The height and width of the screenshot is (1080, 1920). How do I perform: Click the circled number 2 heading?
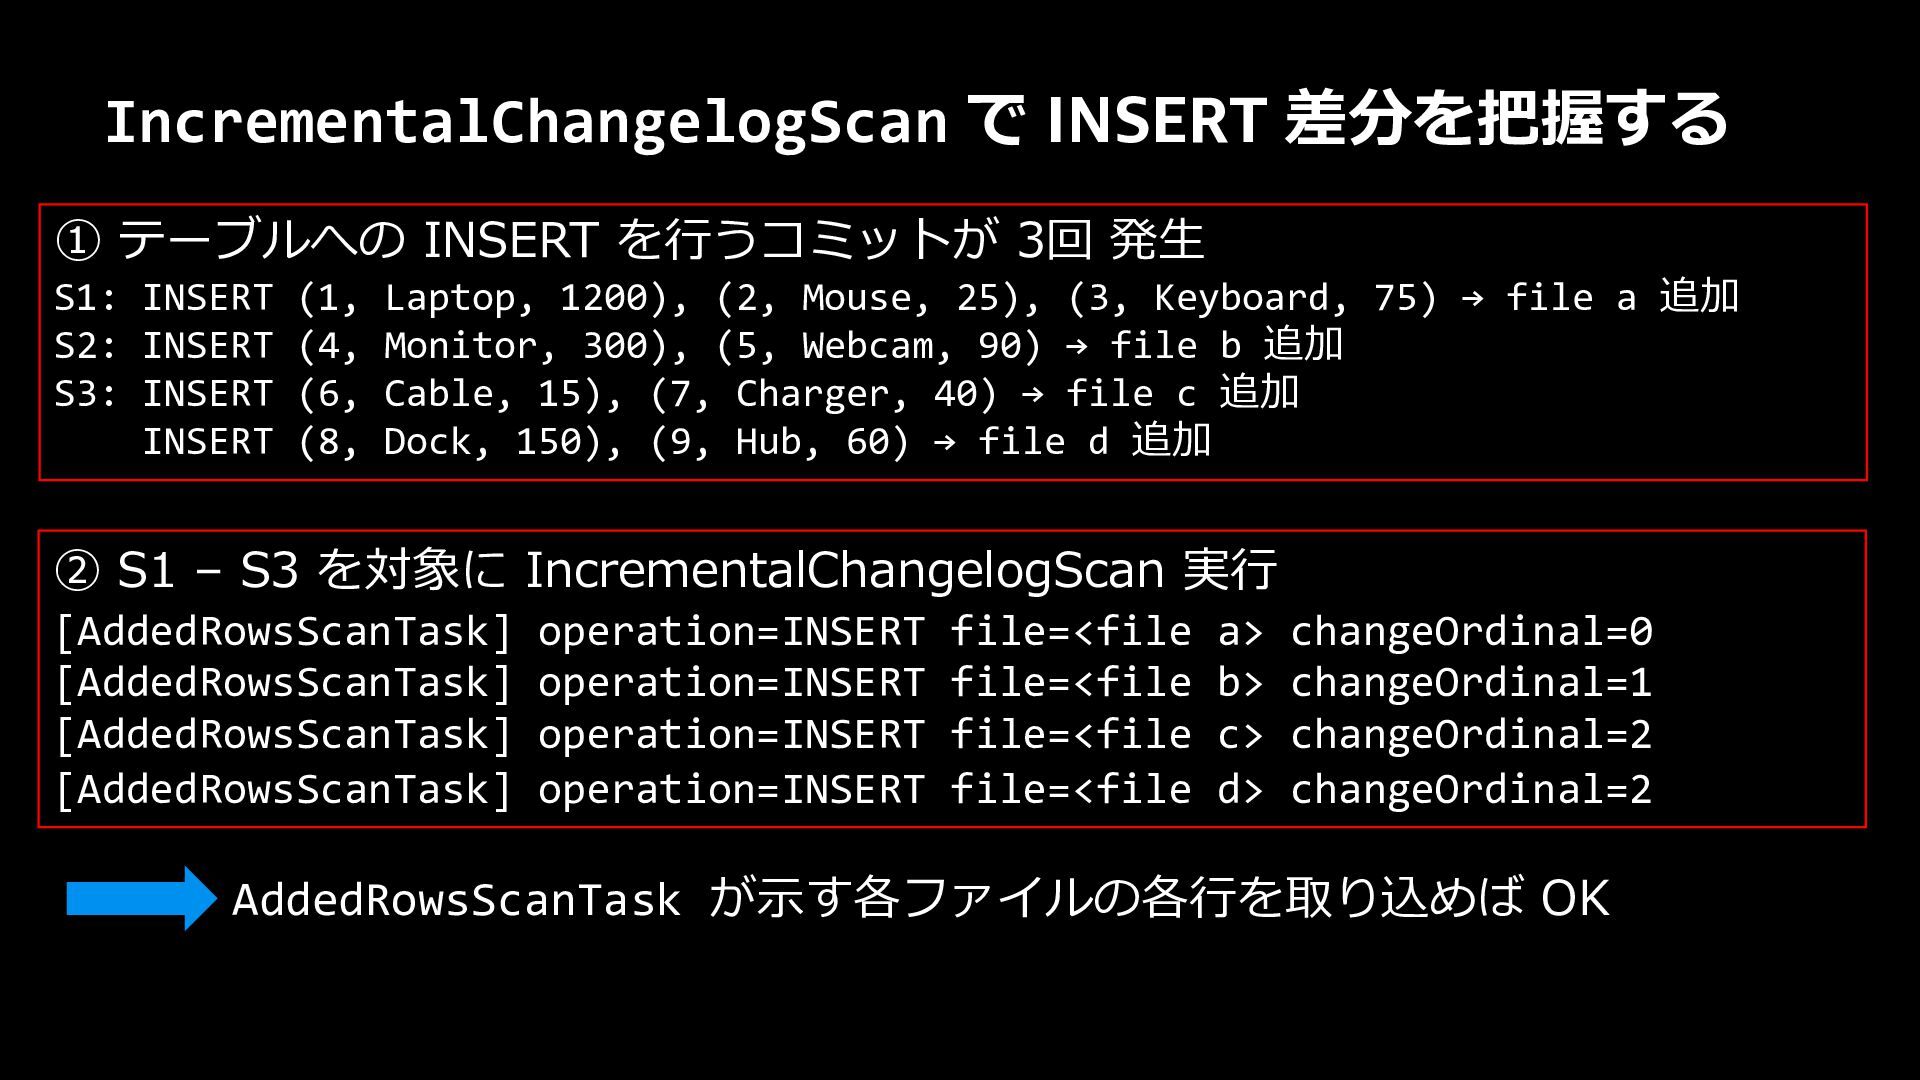666,570
